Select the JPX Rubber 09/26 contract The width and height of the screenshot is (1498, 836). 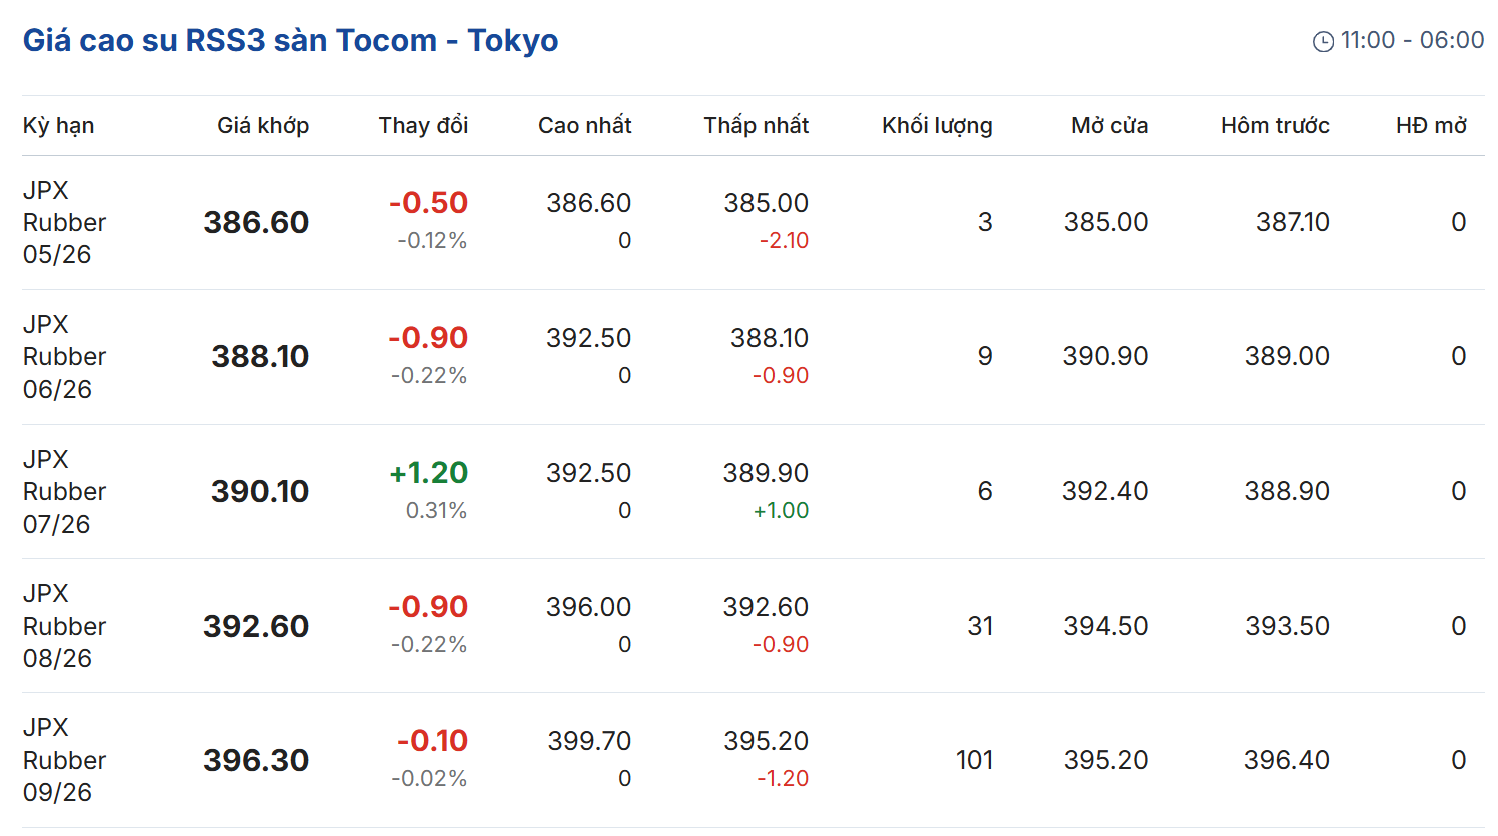[64, 760]
